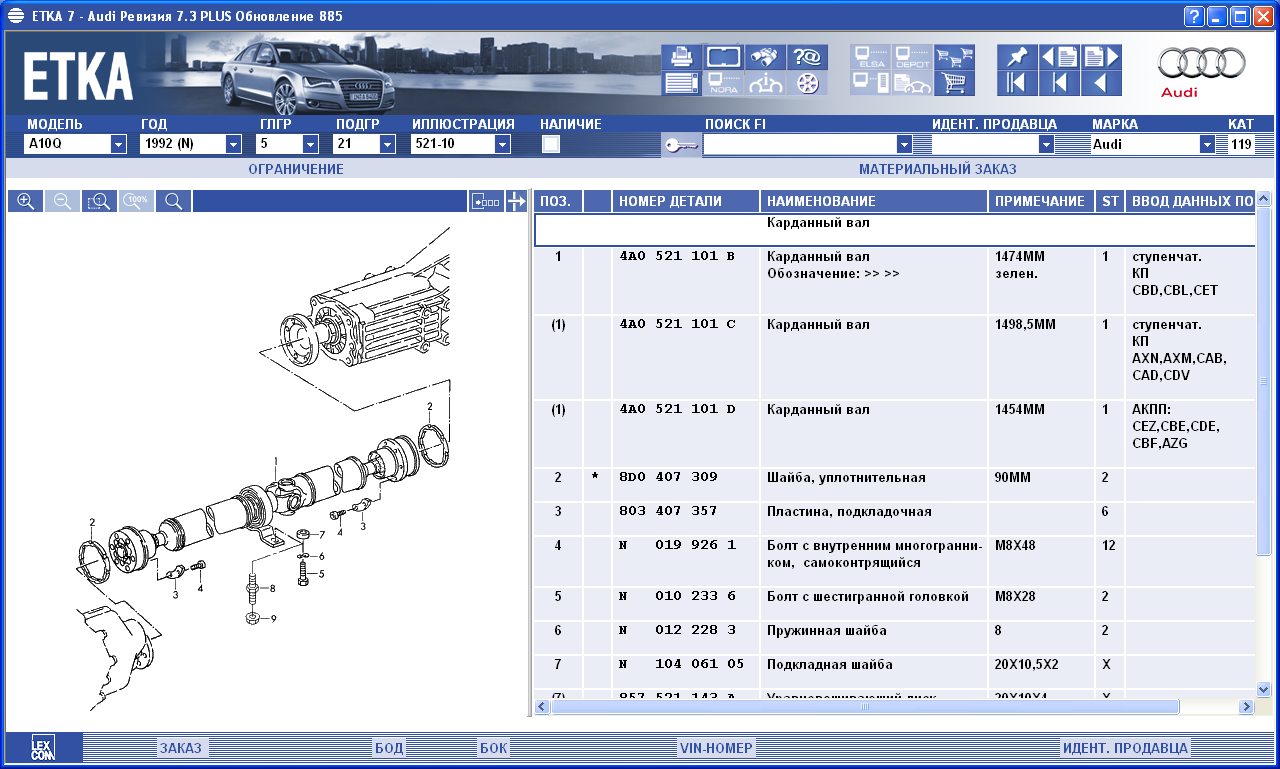
Task: Open the ПОДГР dropdown showing 21
Action: [387, 144]
